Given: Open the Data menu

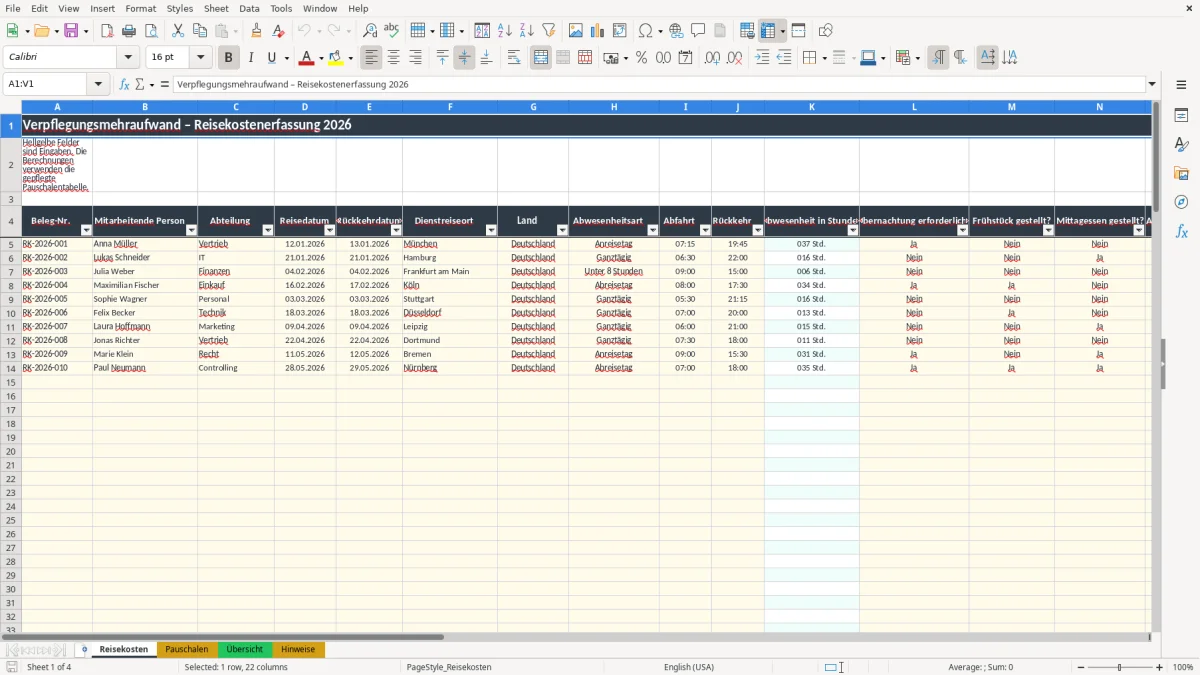Looking at the screenshot, I should (249, 8).
